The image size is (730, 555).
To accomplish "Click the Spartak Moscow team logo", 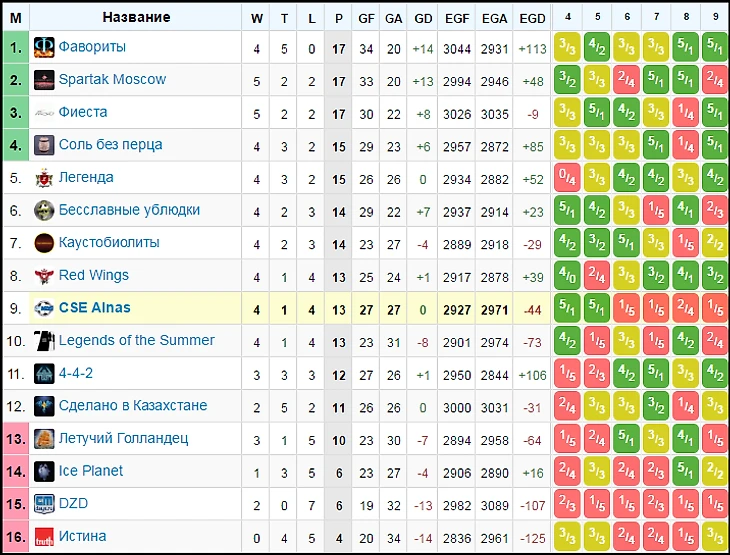I will click(x=44, y=80).
